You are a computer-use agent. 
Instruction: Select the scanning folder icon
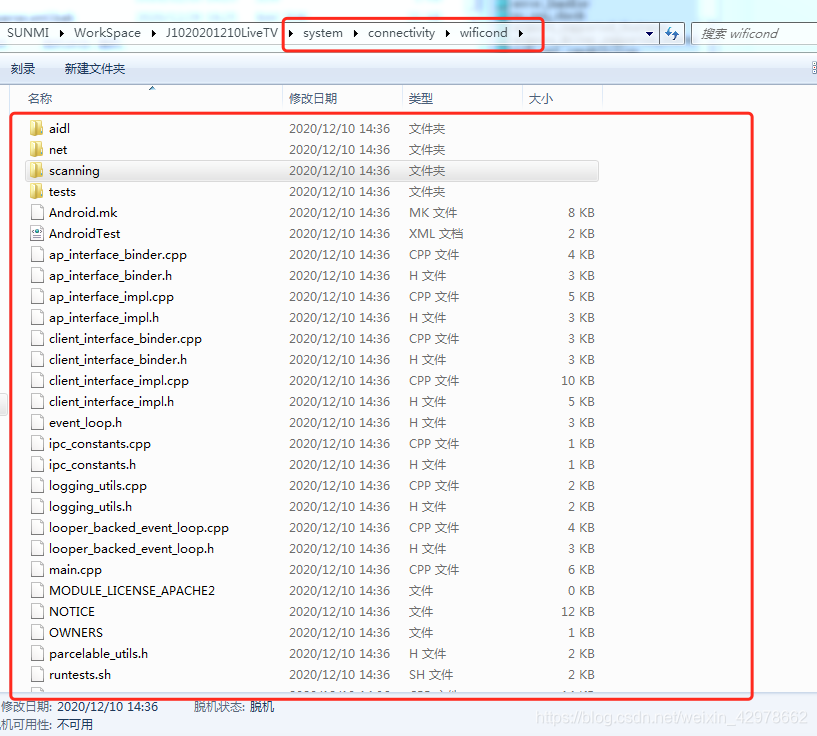36,170
